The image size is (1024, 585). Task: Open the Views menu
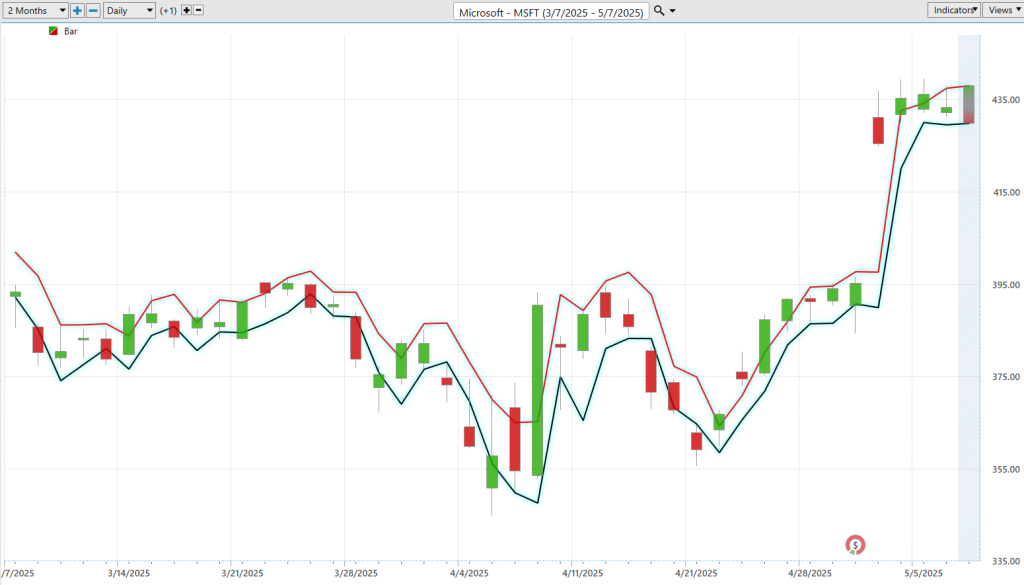point(1002,10)
